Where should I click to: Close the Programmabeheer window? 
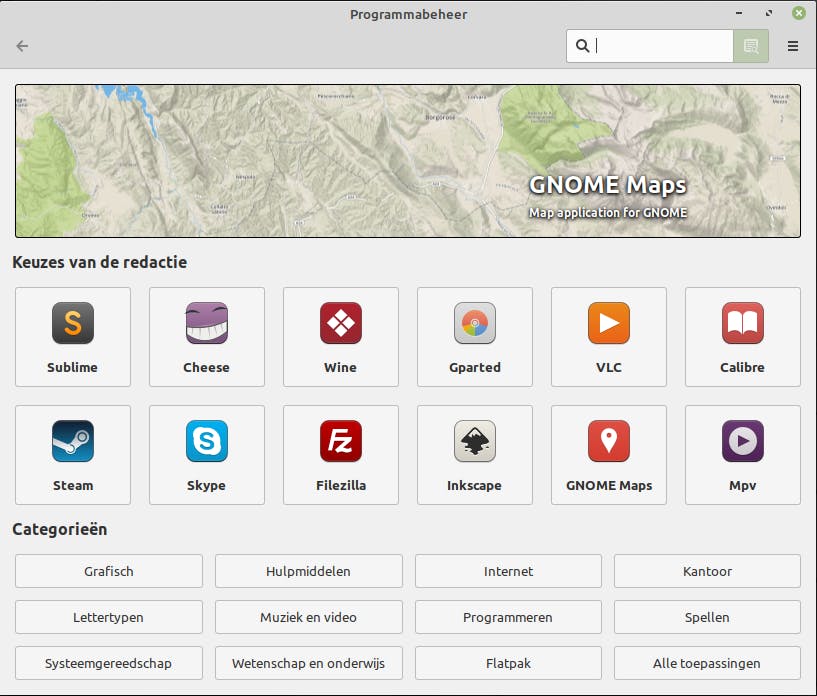(x=799, y=13)
